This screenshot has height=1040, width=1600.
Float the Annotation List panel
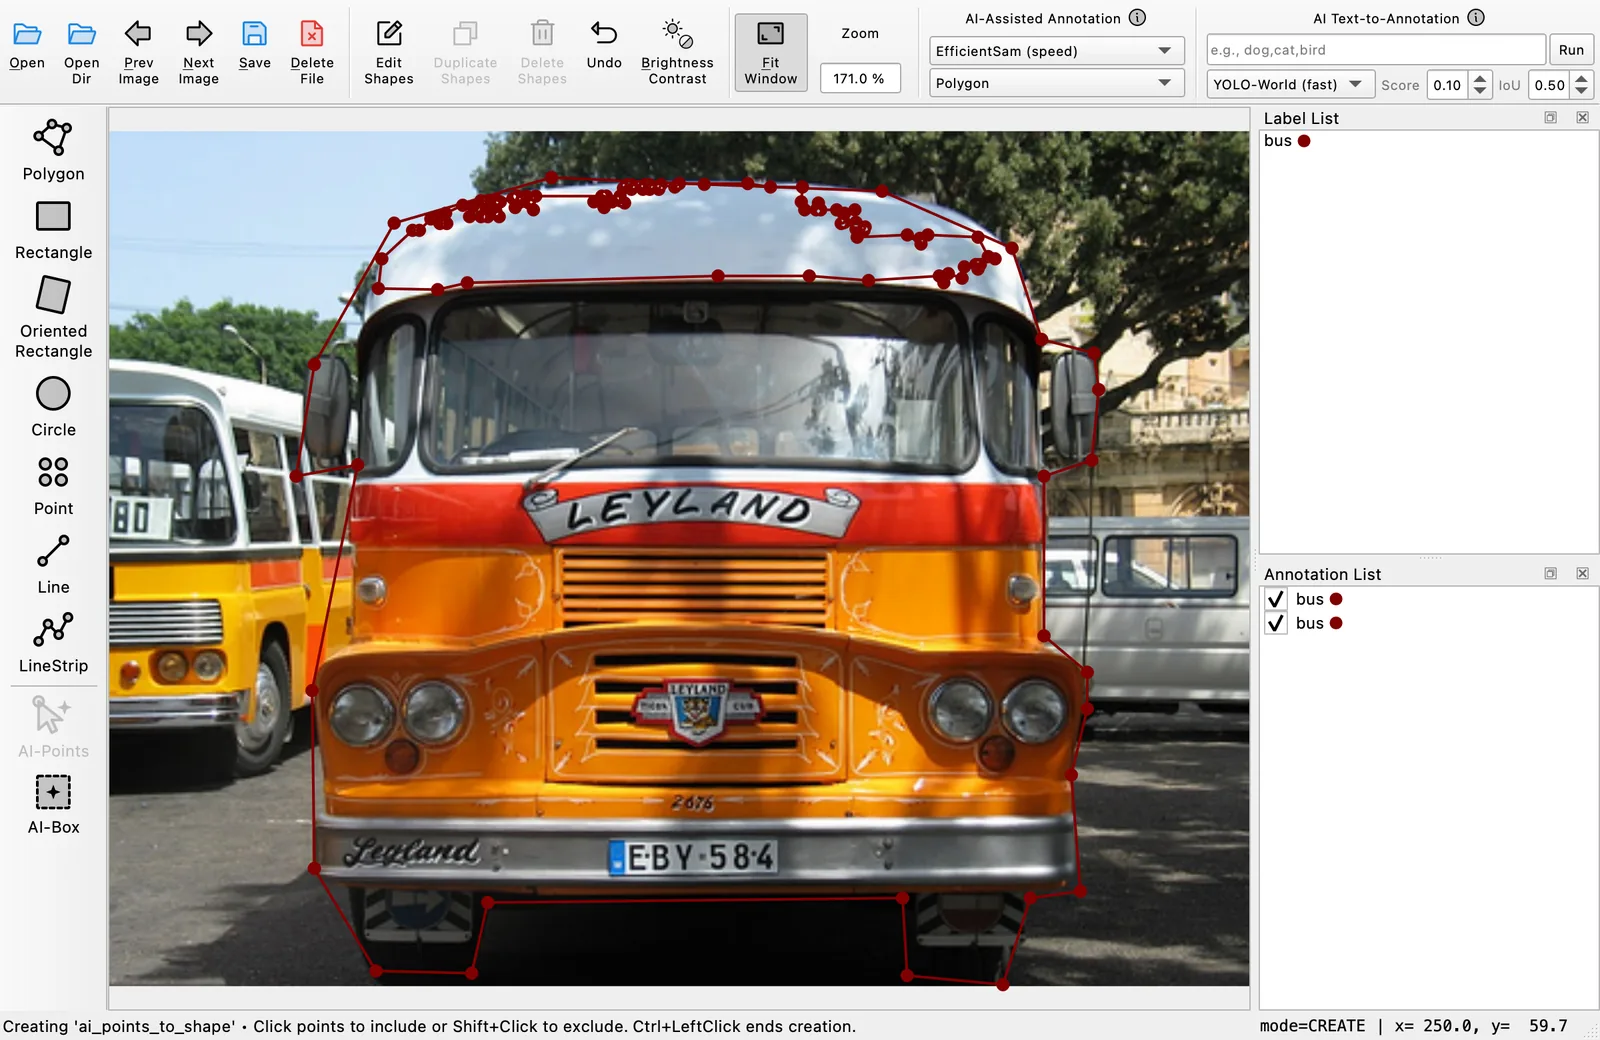(x=1551, y=574)
